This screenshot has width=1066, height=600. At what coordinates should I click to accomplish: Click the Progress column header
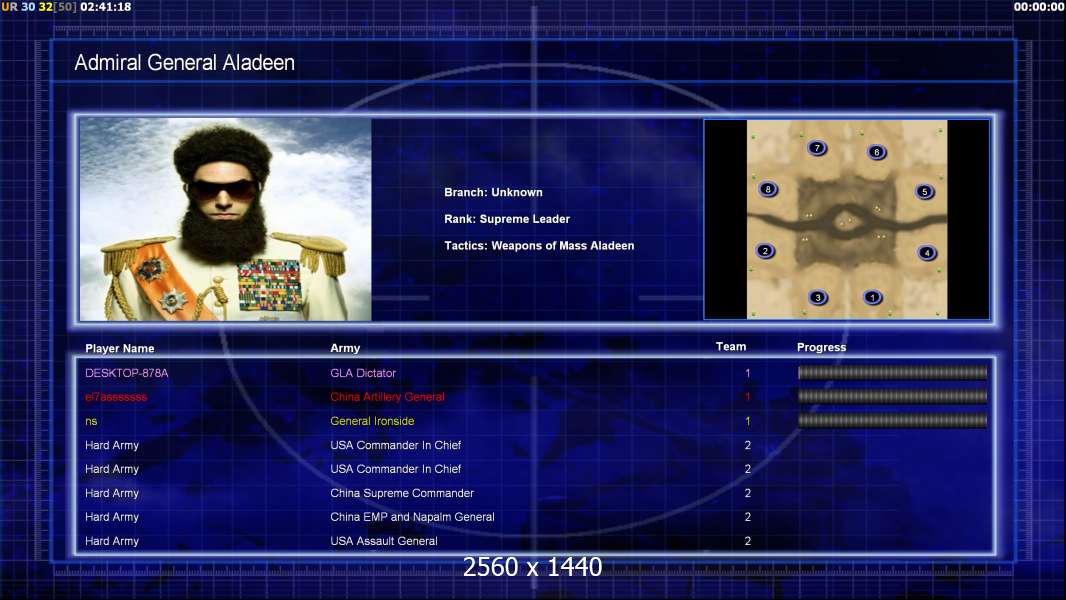[x=821, y=347]
